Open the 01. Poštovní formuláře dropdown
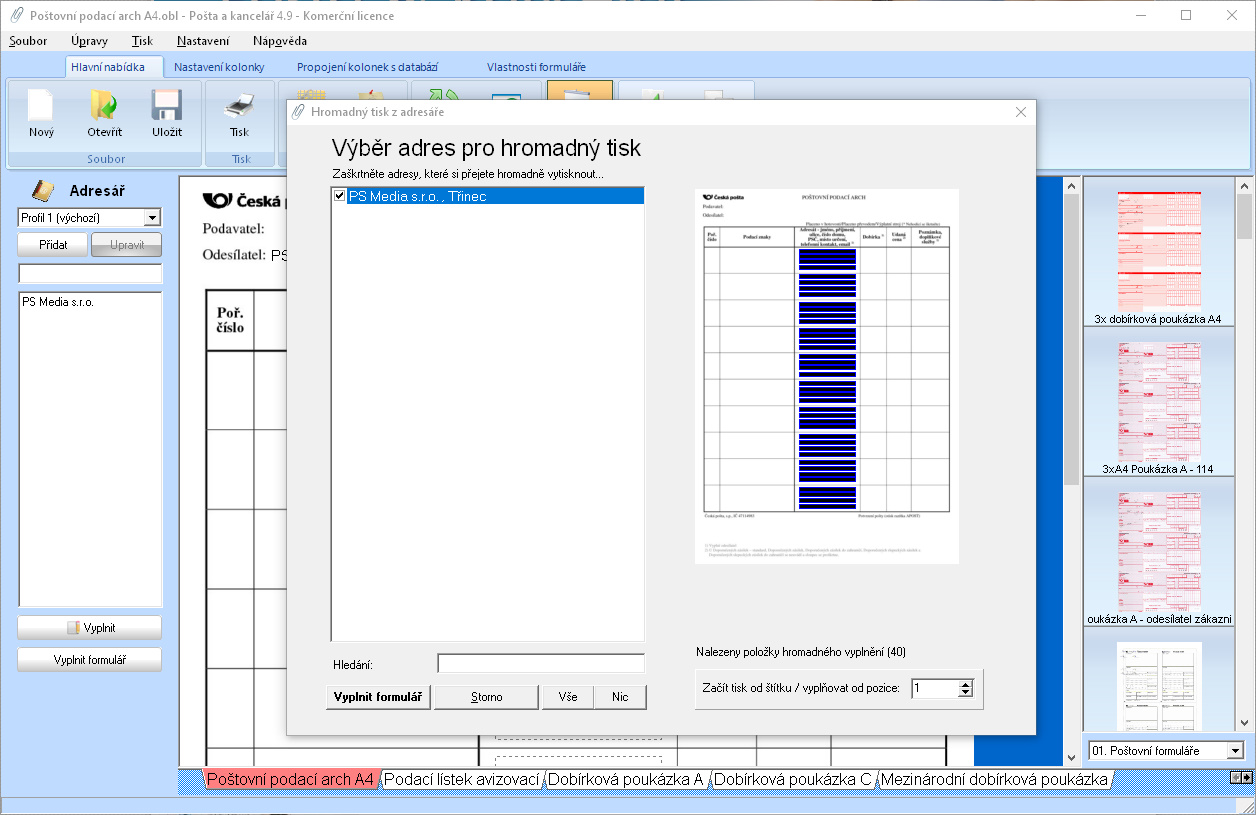 pyautogui.click(x=1235, y=751)
